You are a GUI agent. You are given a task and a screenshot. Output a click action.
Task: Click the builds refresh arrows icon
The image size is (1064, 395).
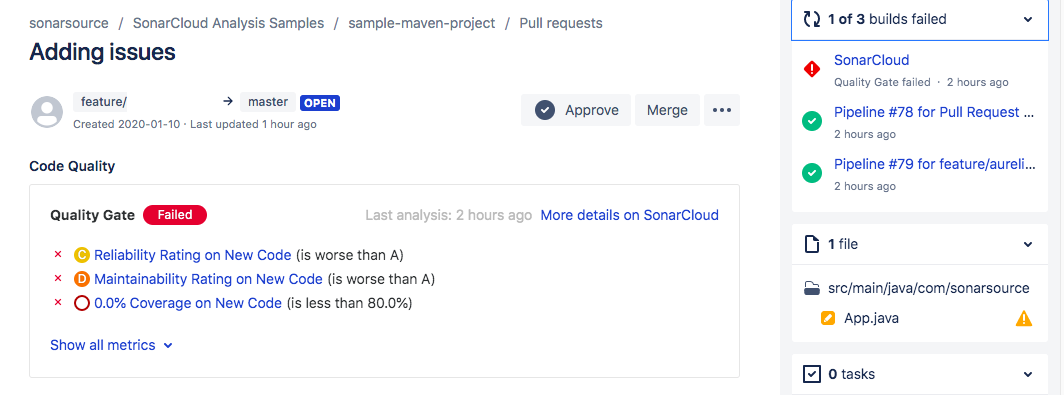pyautogui.click(x=812, y=19)
